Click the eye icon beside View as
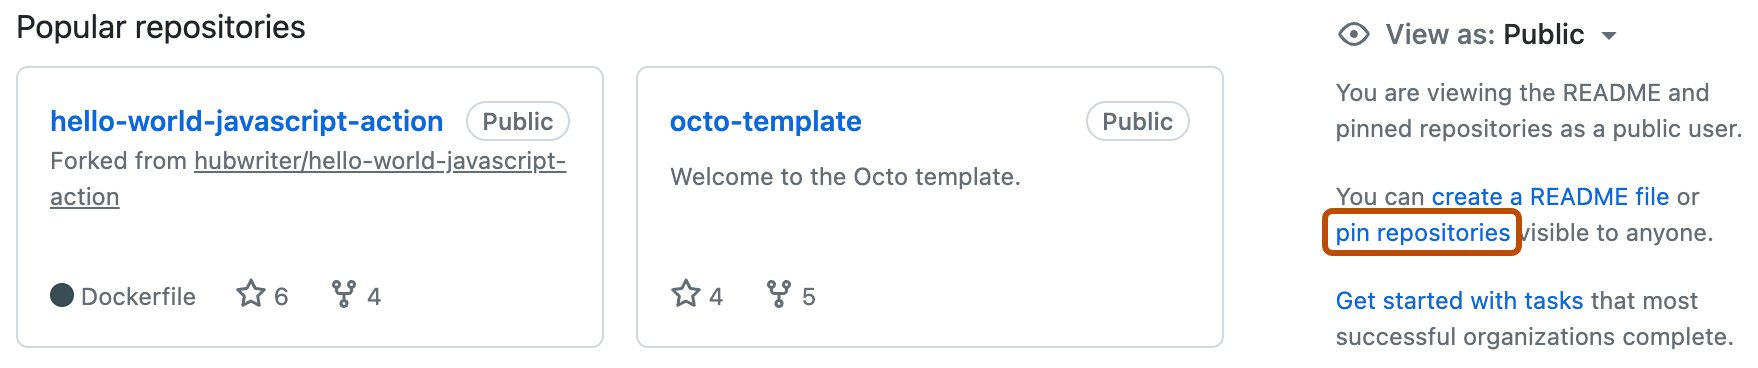The image size is (1758, 368). (x=1353, y=35)
